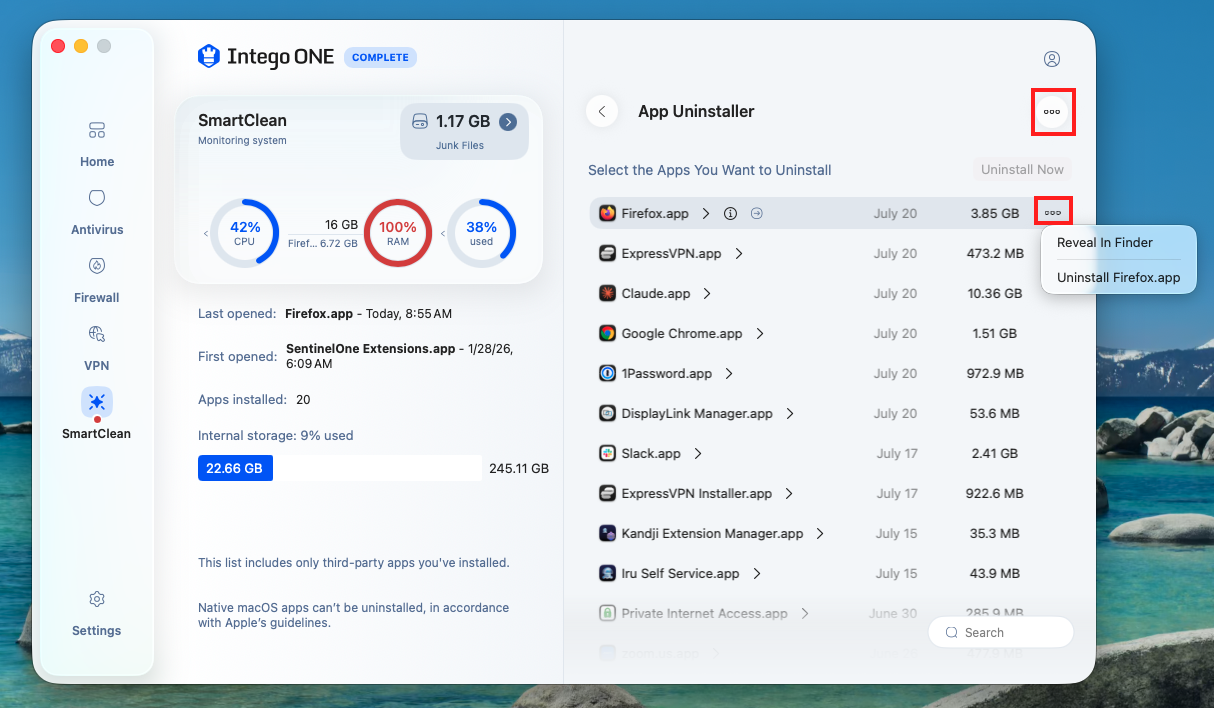Click the Claude app icon

point(607,293)
